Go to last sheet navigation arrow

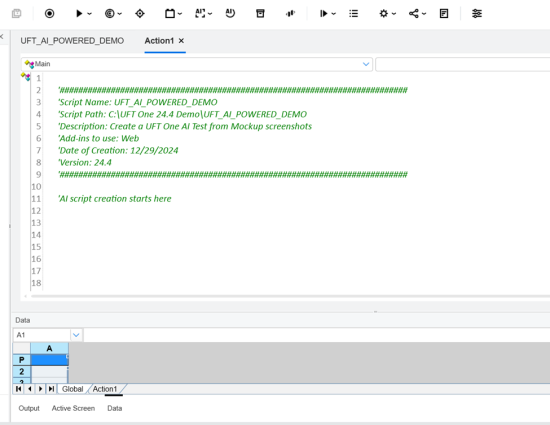(x=51, y=389)
